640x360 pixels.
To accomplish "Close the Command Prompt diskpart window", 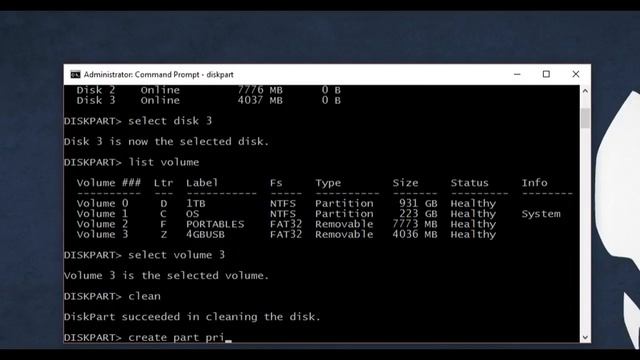I will pos(576,74).
